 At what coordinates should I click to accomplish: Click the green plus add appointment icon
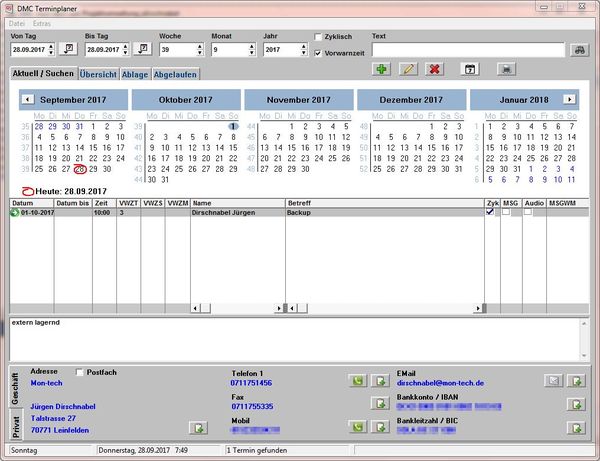click(381, 69)
